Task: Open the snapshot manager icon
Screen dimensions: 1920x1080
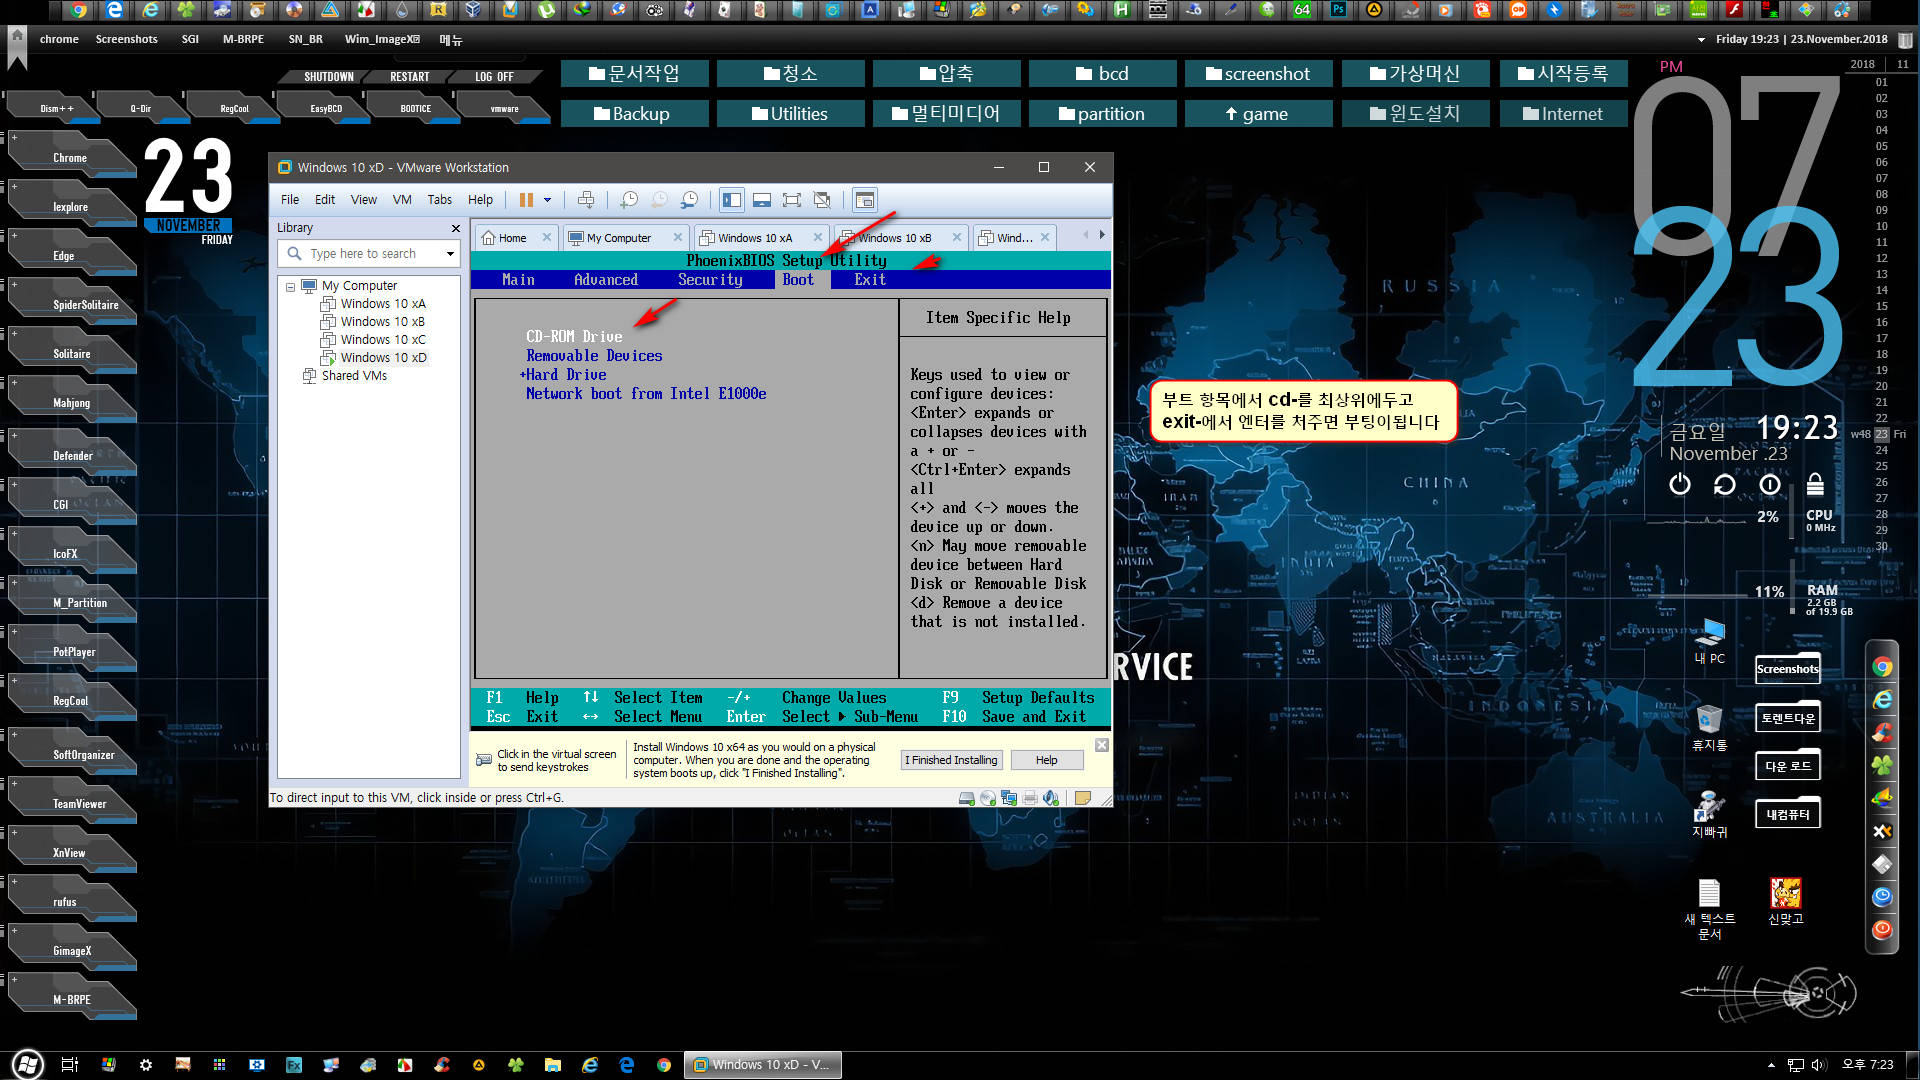Action: [690, 200]
